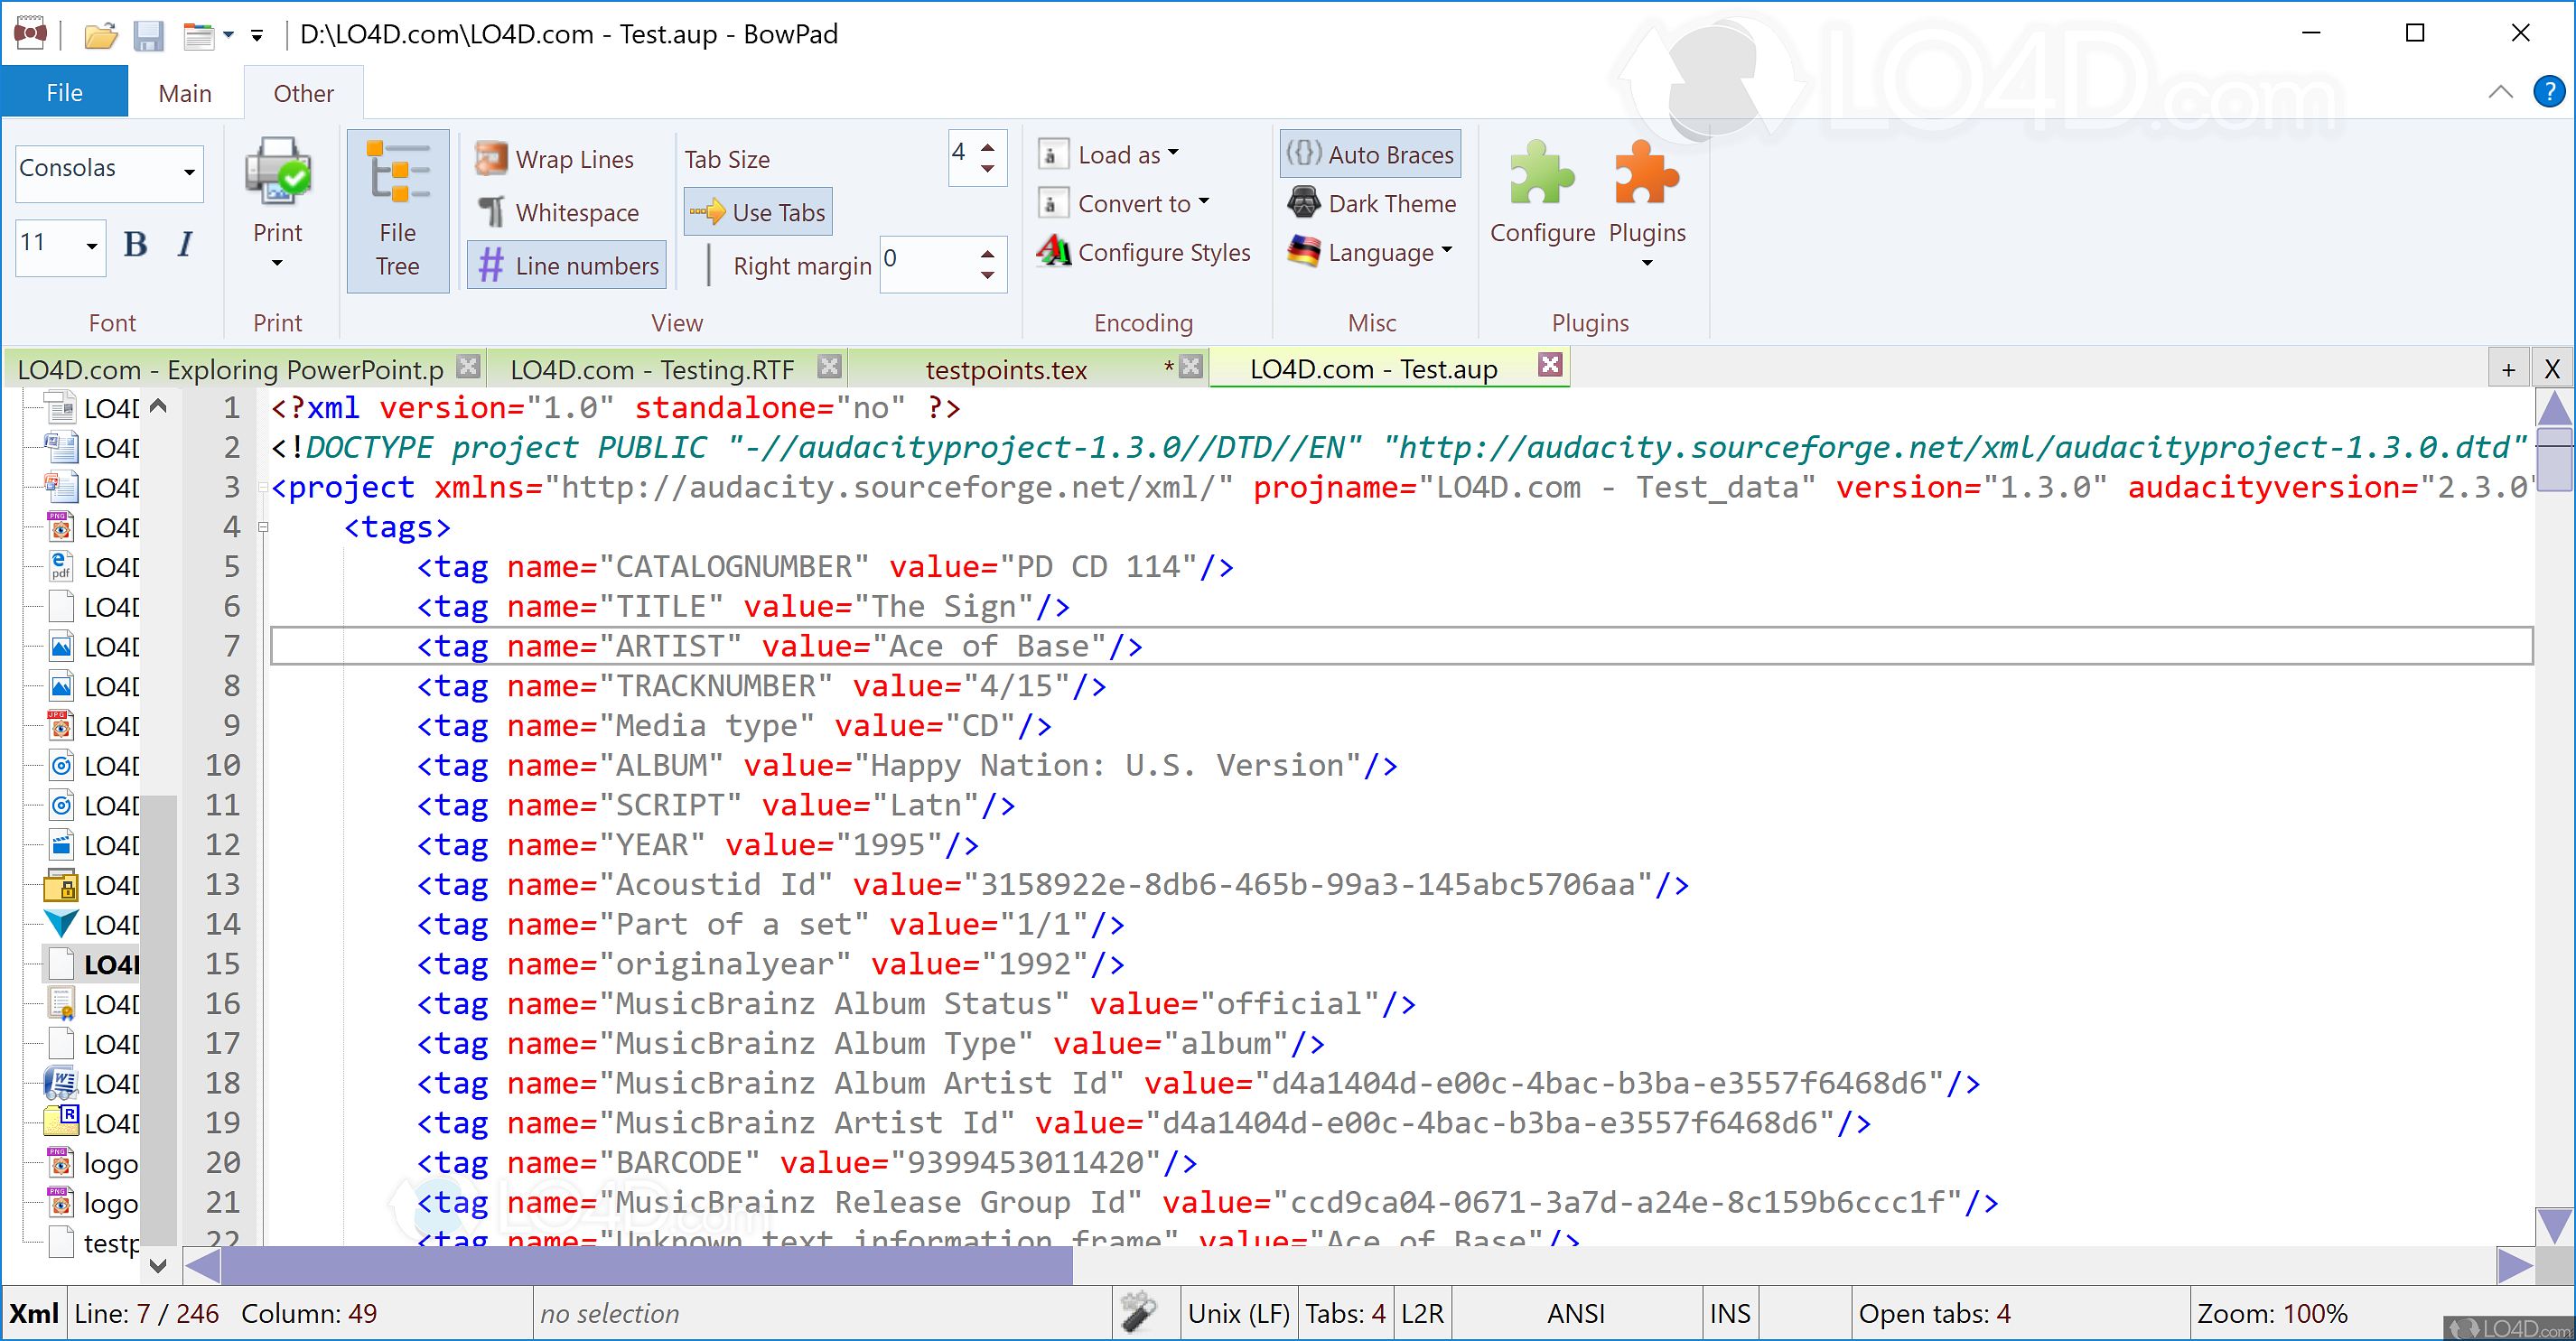The height and width of the screenshot is (1341, 2576).
Task: Decrease the Right margin stepper value
Action: [988, 276]
